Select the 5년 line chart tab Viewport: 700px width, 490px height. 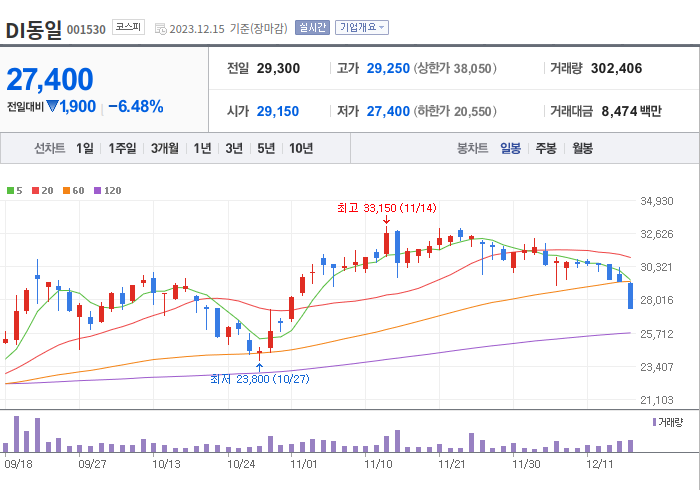(266, 148)
